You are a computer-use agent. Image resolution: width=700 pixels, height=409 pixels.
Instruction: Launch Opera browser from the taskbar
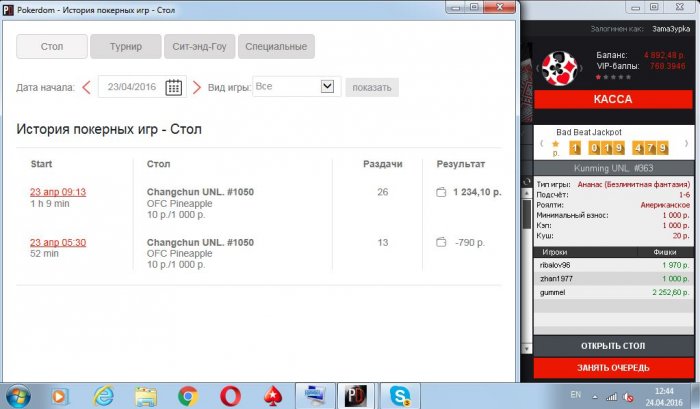click(231, 396)
